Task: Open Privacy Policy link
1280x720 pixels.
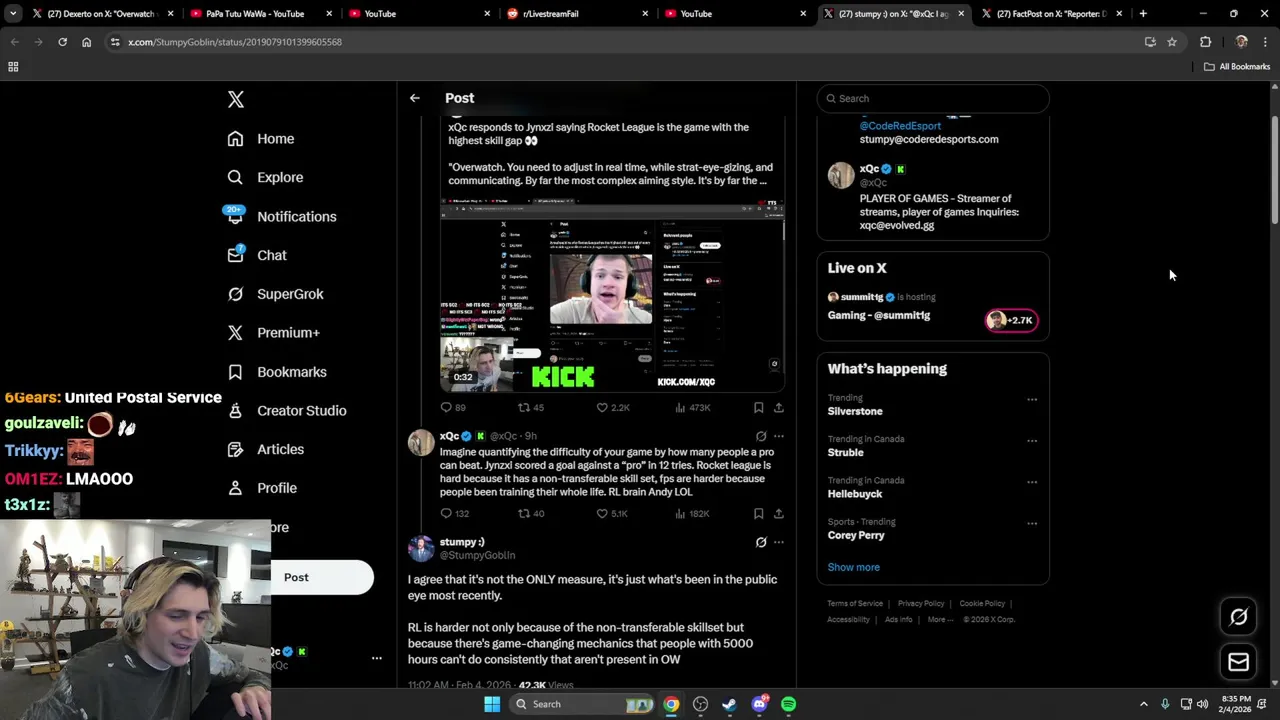Action: click(x=921, y=604)
